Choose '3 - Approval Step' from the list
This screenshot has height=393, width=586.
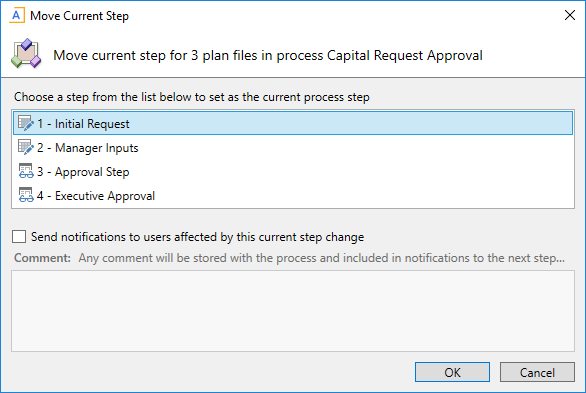tap(293, 171)
